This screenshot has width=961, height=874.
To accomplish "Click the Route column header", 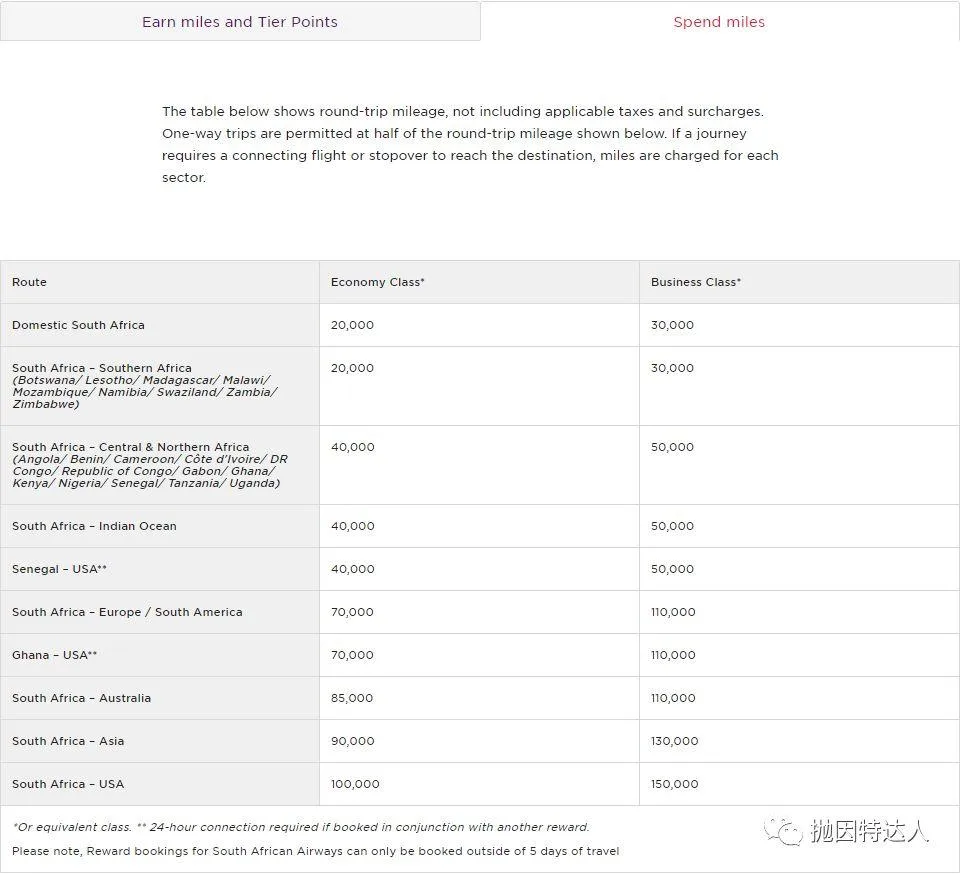I will point(30,282).
